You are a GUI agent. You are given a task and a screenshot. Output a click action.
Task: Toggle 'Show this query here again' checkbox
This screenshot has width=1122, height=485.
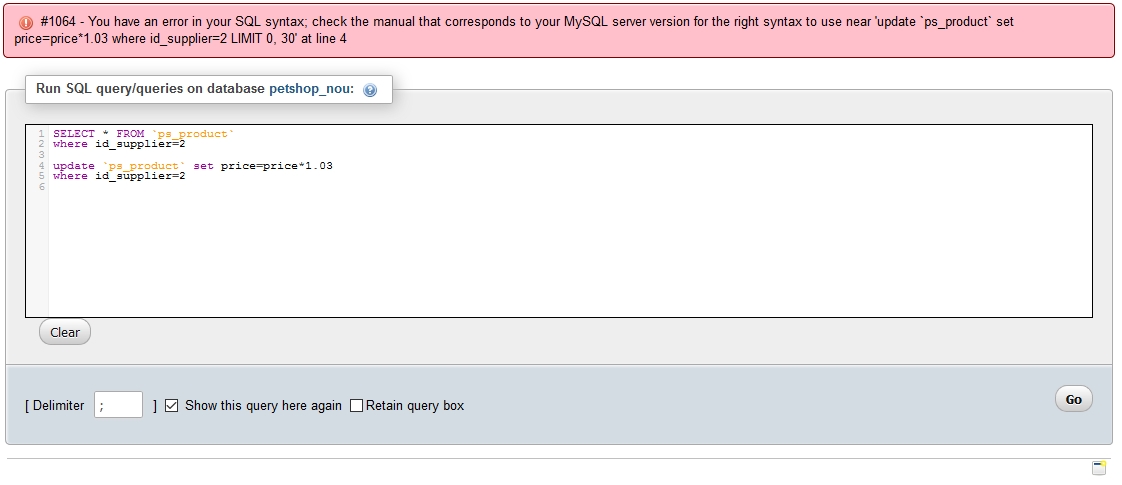[171, 405]
